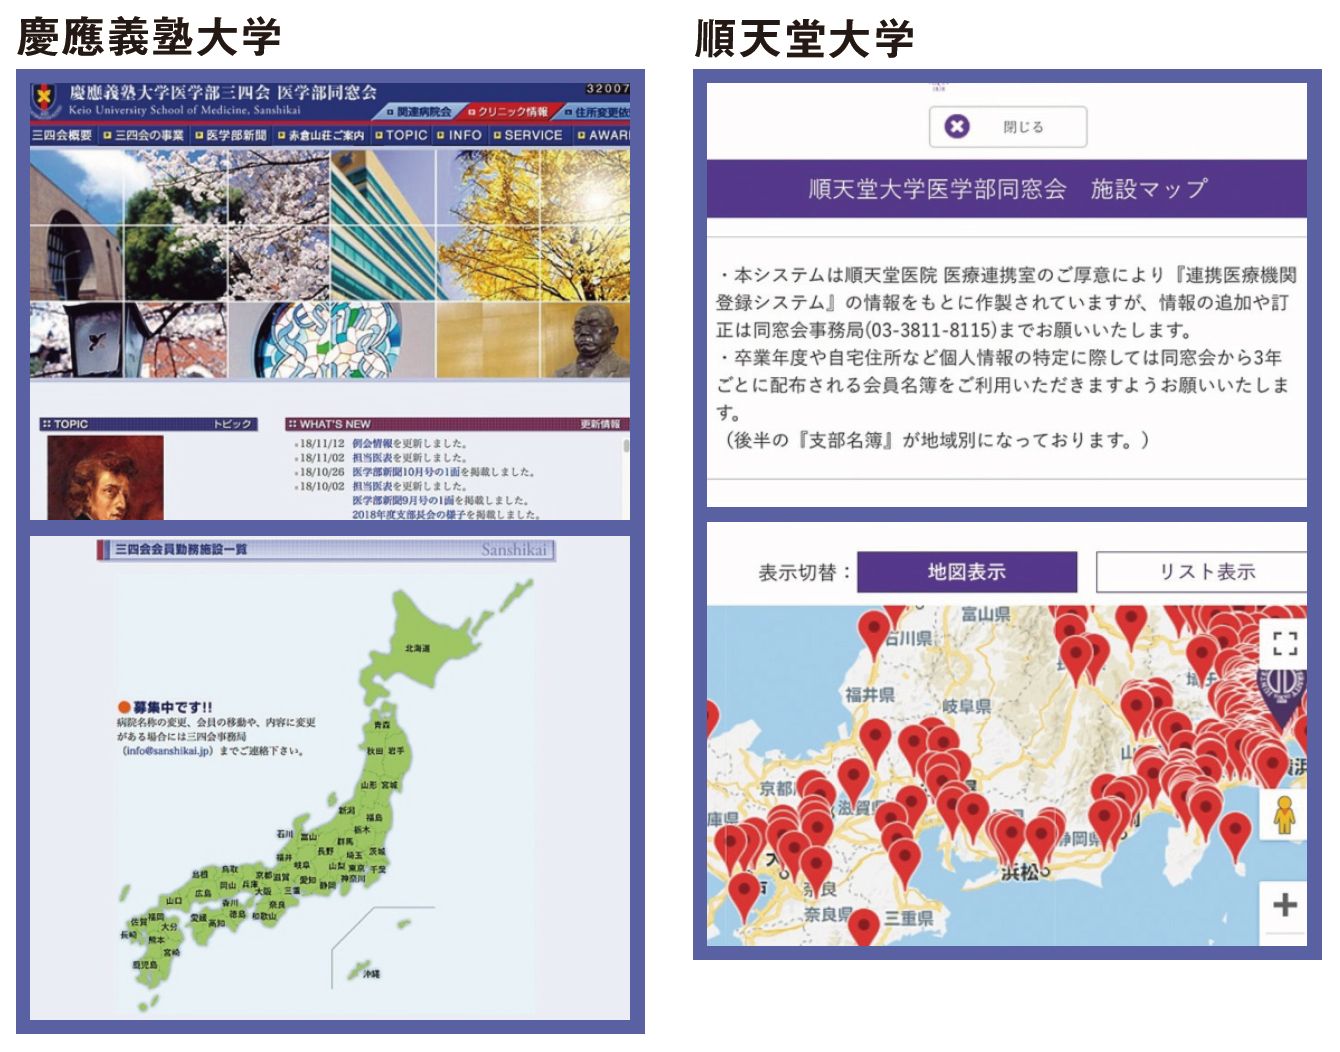Open the 三四会概要 menu item
The height and width of the screenshot is (1052, 1340).
[x=62, y=135]
